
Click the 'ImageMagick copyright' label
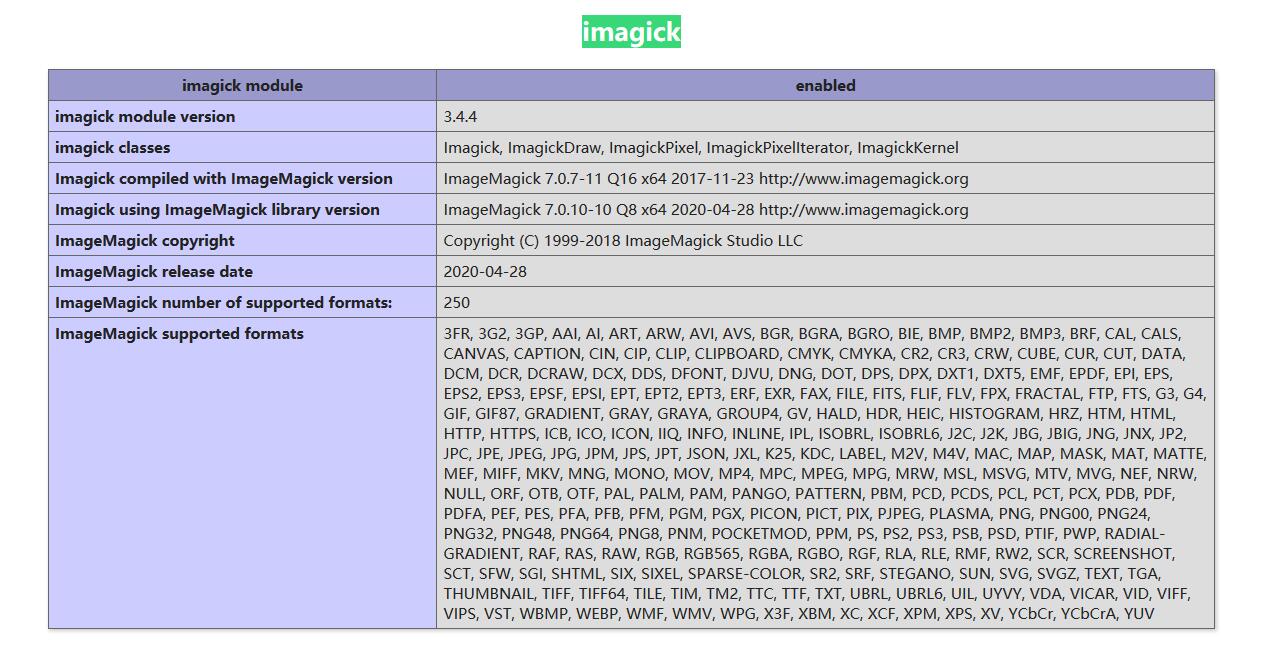tap(145, 241)
